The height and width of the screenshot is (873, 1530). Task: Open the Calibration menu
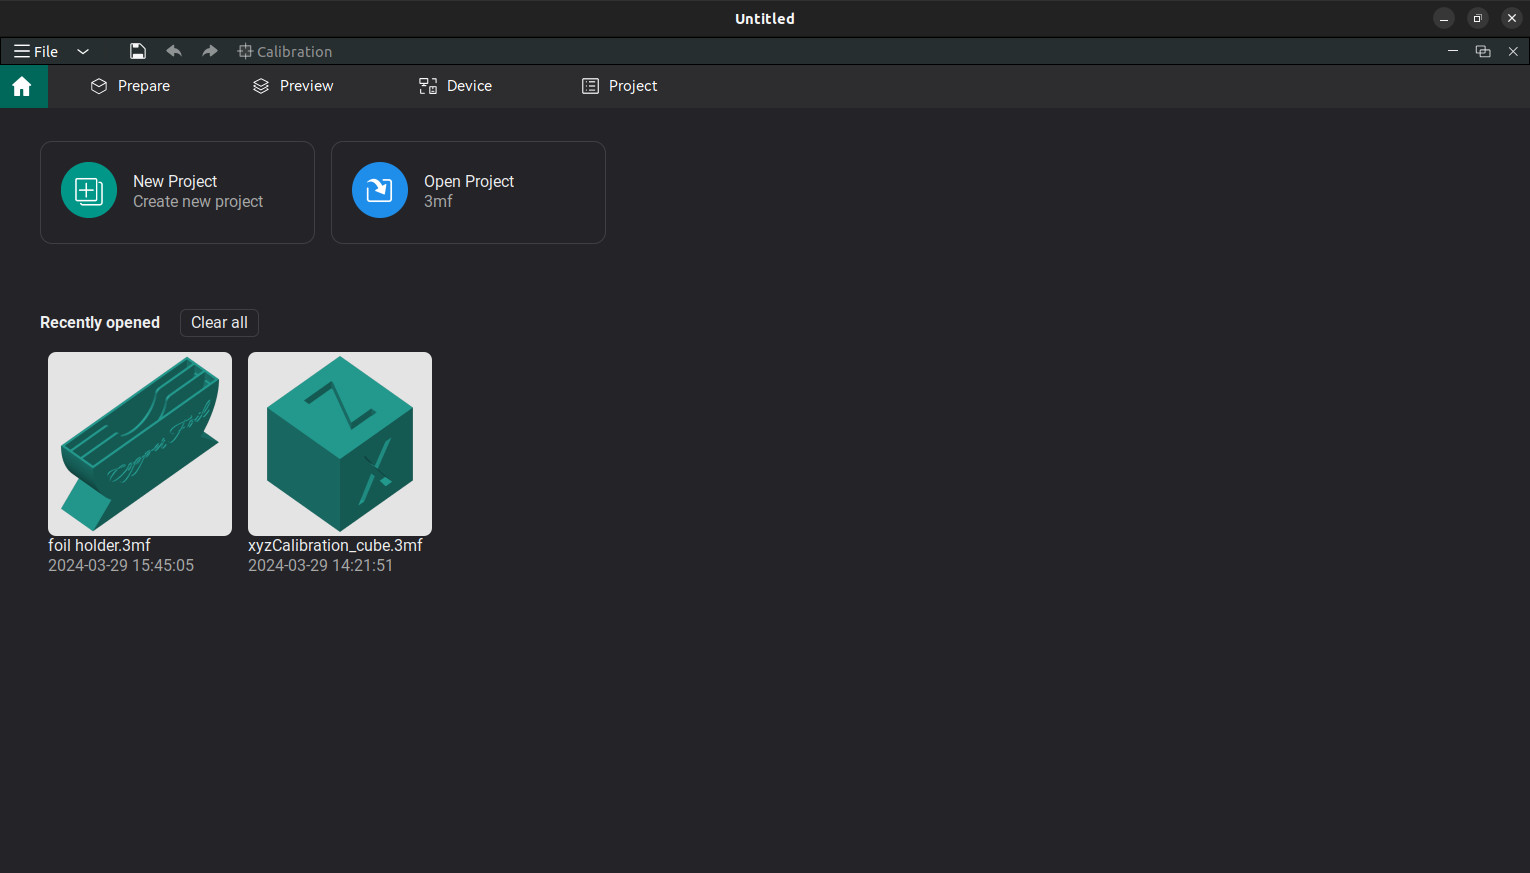click(285, 51)
